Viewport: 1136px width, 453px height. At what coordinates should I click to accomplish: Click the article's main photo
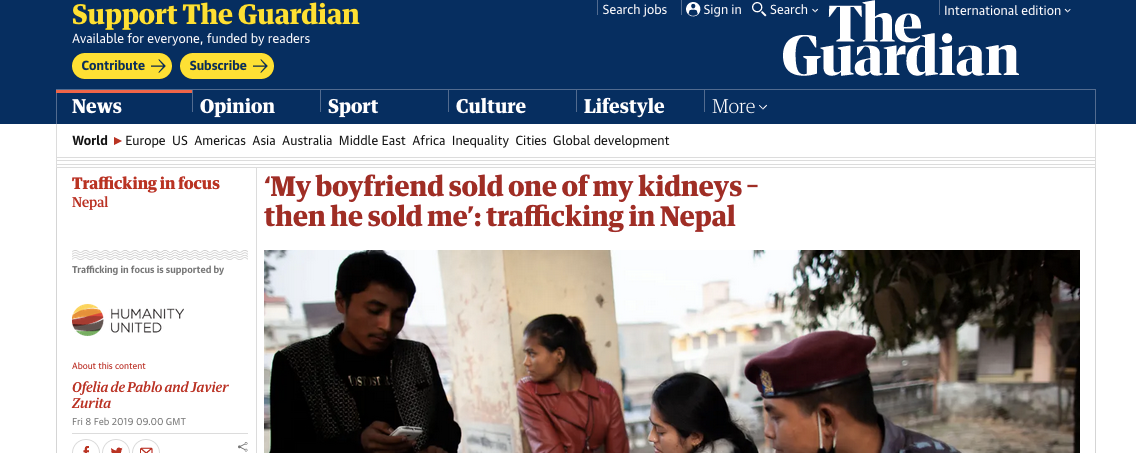click(671, 350)
